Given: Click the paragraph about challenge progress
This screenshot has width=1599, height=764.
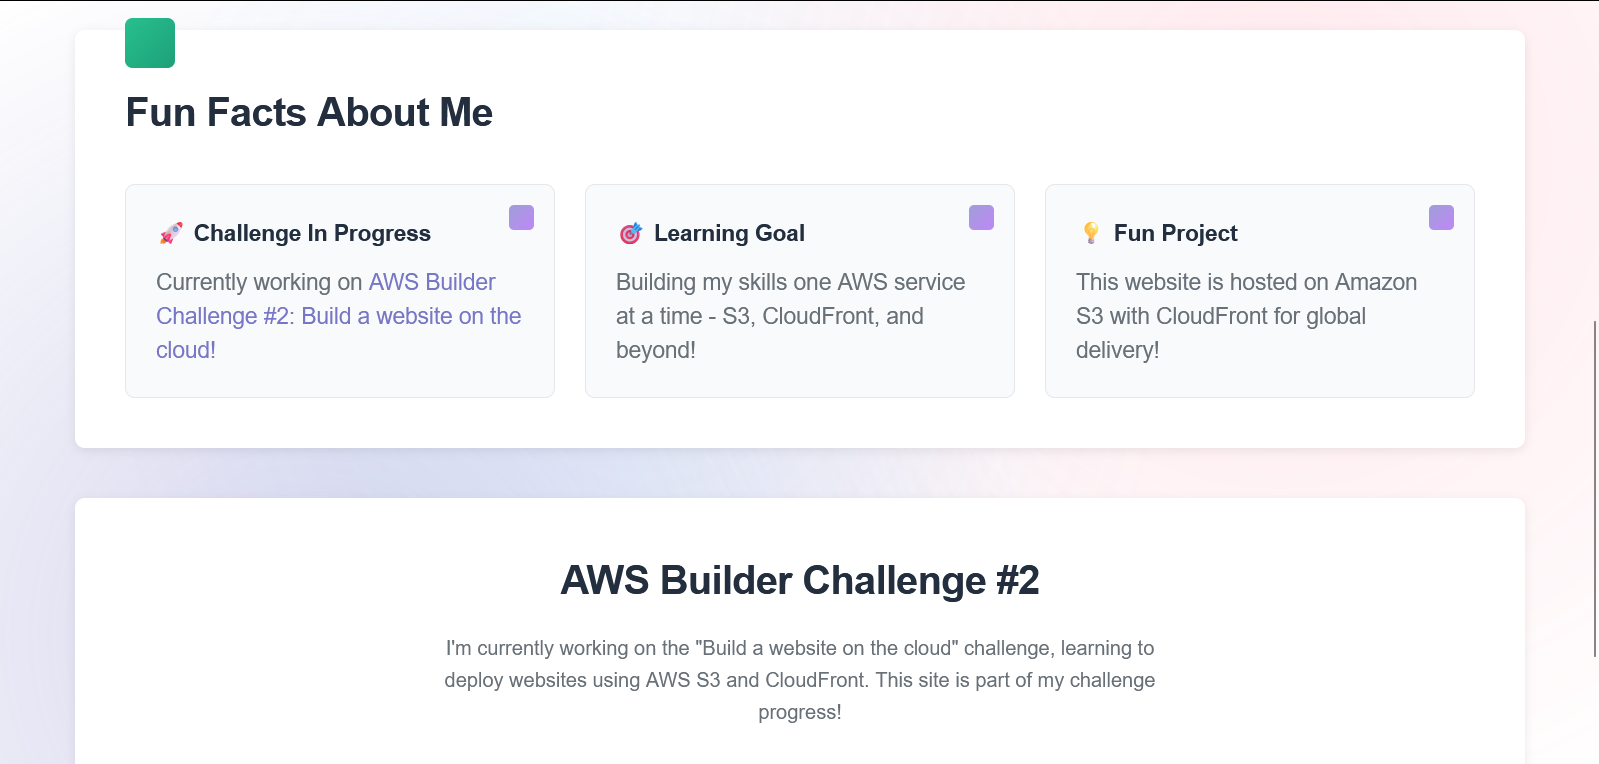Looking at the screenshot, I should 800,680.
